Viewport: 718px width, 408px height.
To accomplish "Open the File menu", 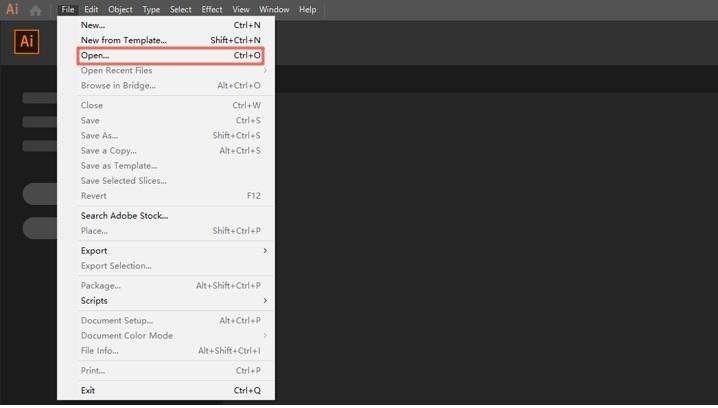I will point(68,9).
